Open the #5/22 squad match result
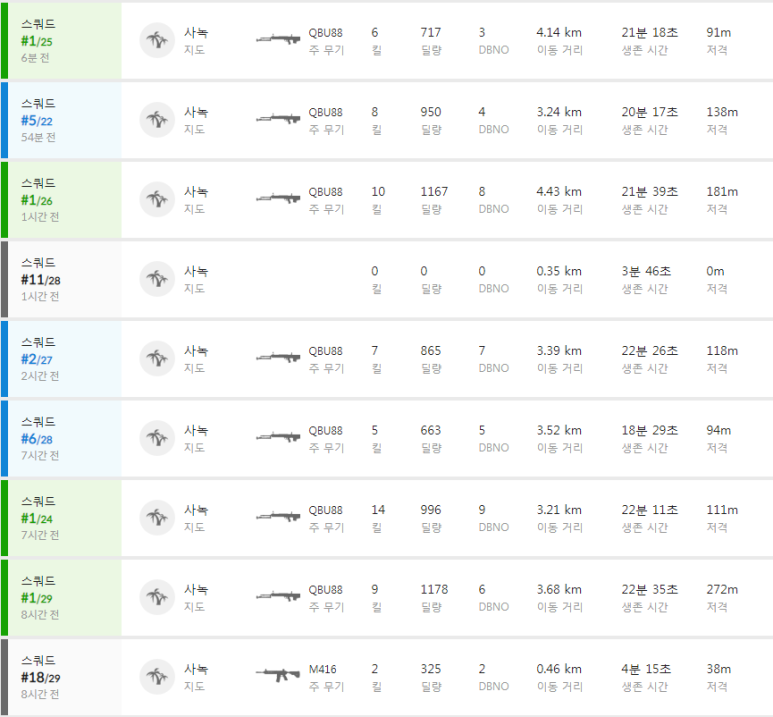 click(x=386, y=120)
